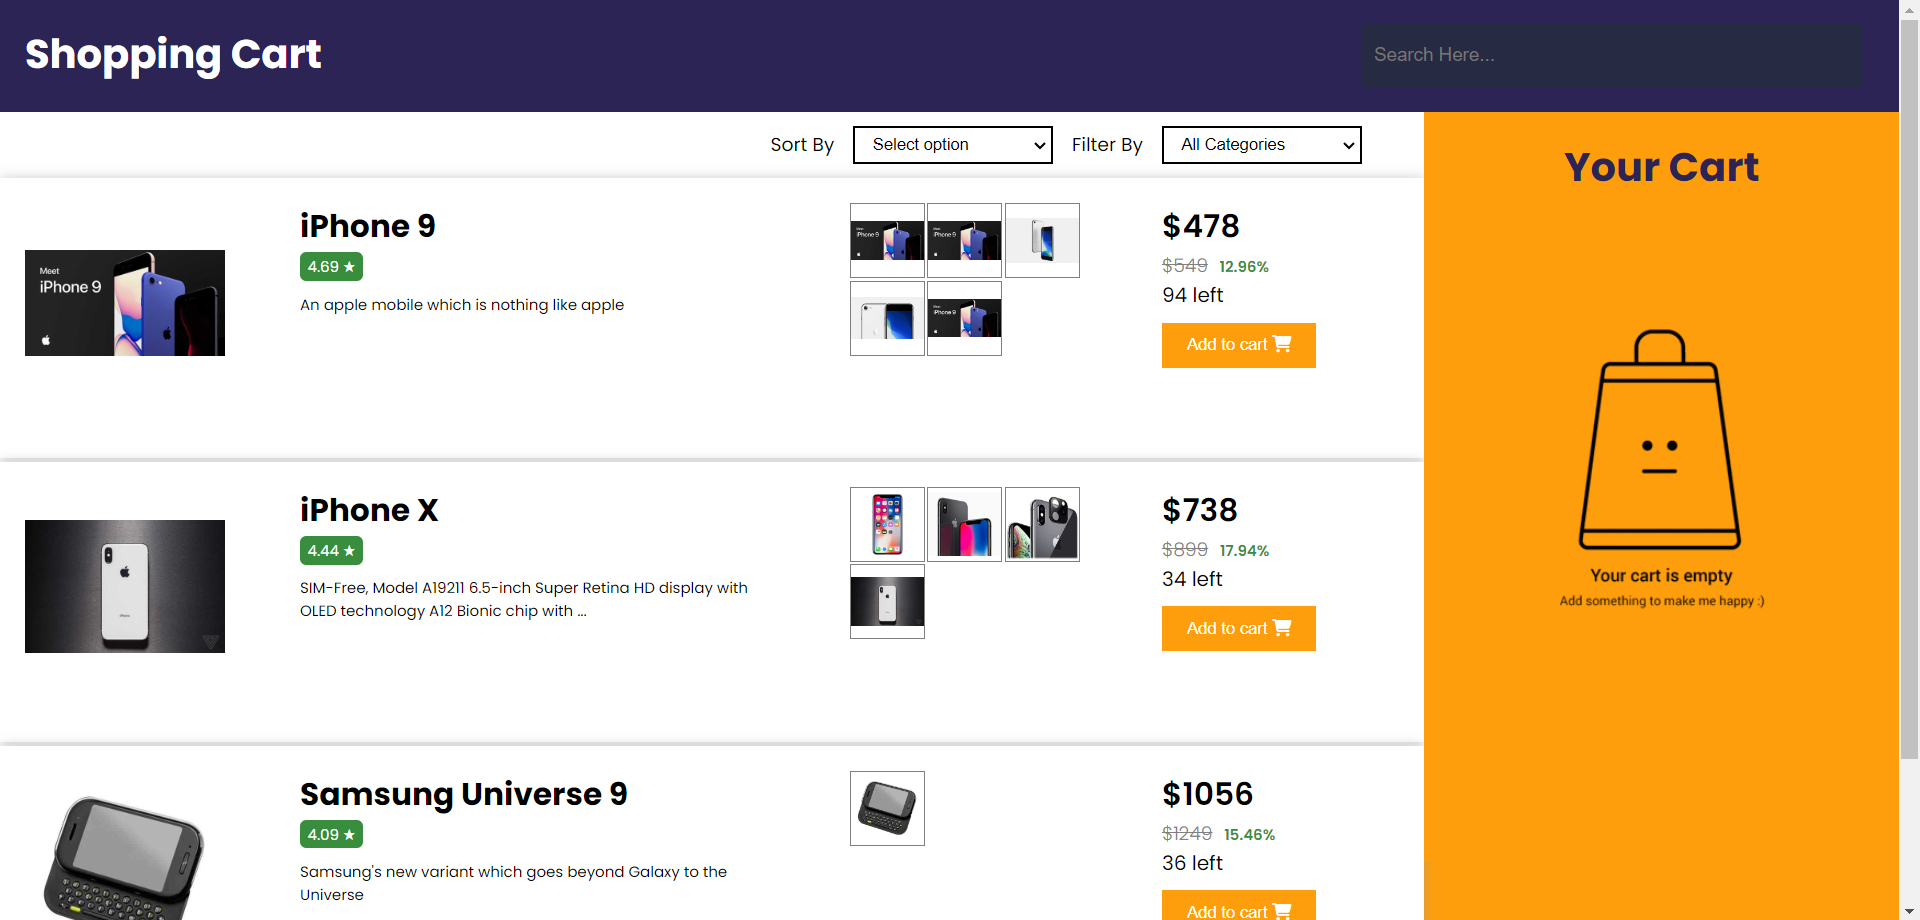The width and height of the screenshot is (1920, 920).
Task: Select third iPhone 9 gallery thumbnail with white background
Action: (1042, 241)
